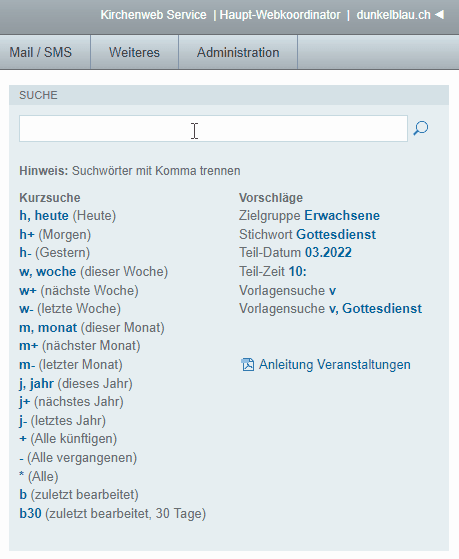Viewport: 459px width, 559px height.
Task: Click the Haupt-Webkoordinator header link
Action: click(280, 15)
